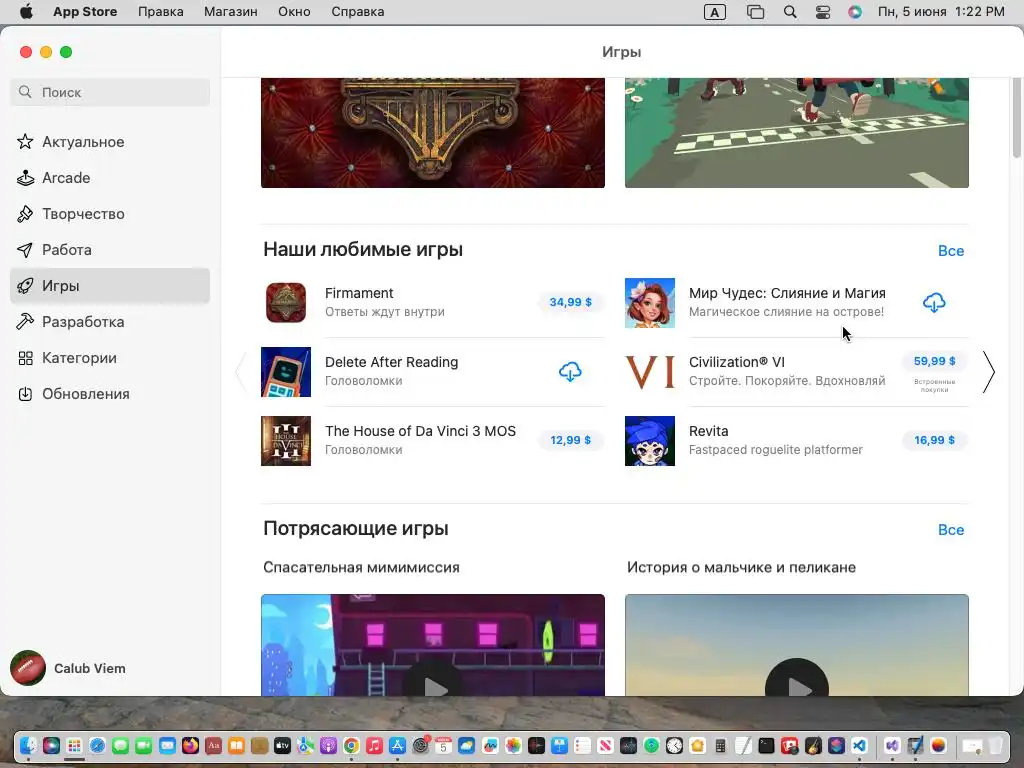Open the Firmament banner artwork at top

(432, 133)
